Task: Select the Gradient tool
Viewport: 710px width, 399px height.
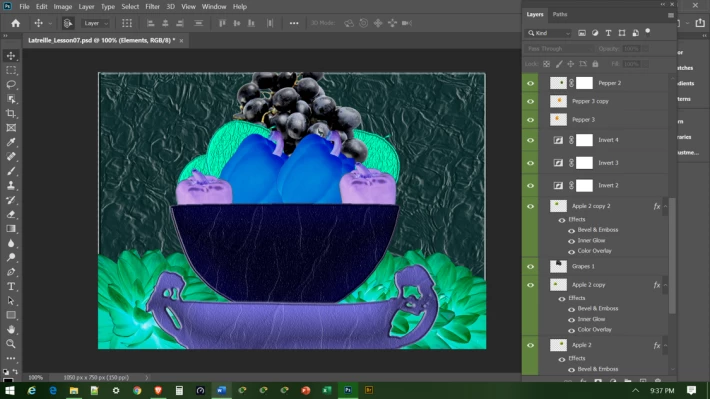Action: coord(11,229)
